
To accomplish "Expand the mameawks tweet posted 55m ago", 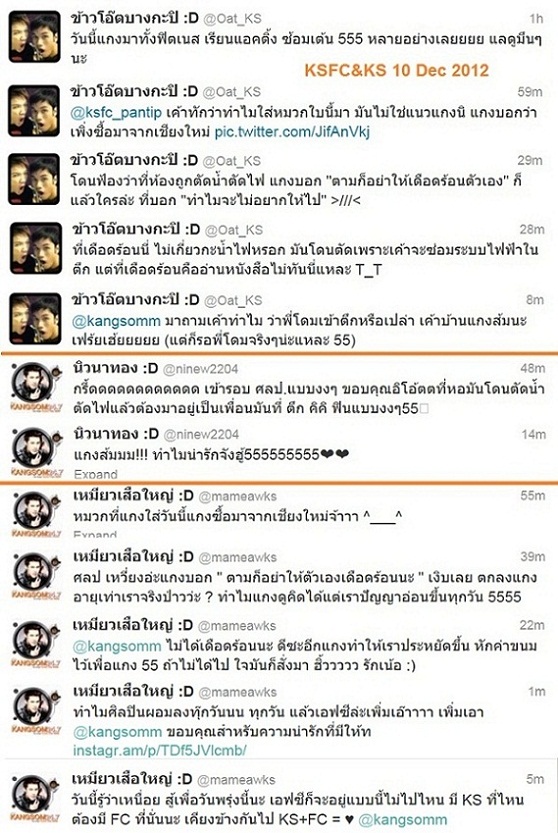I will pyautogui.click(x=95, y=534).
